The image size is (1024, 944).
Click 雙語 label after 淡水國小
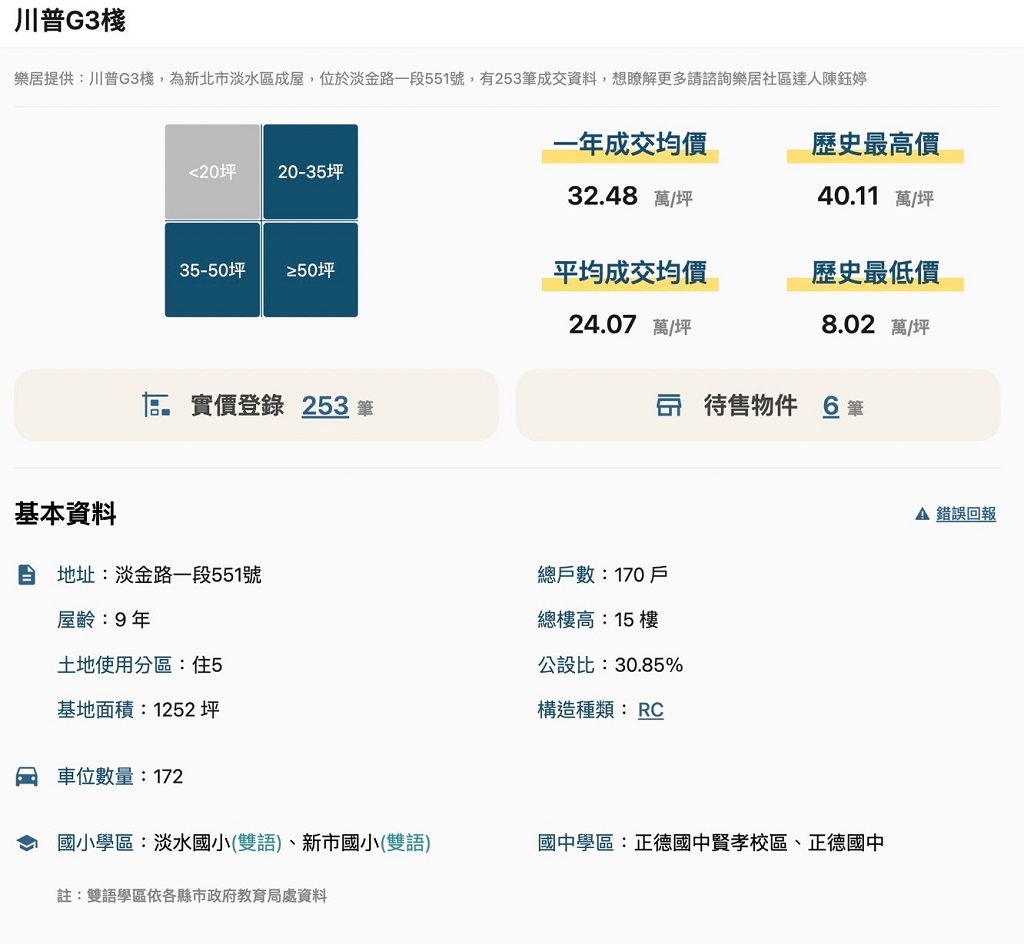257,843
